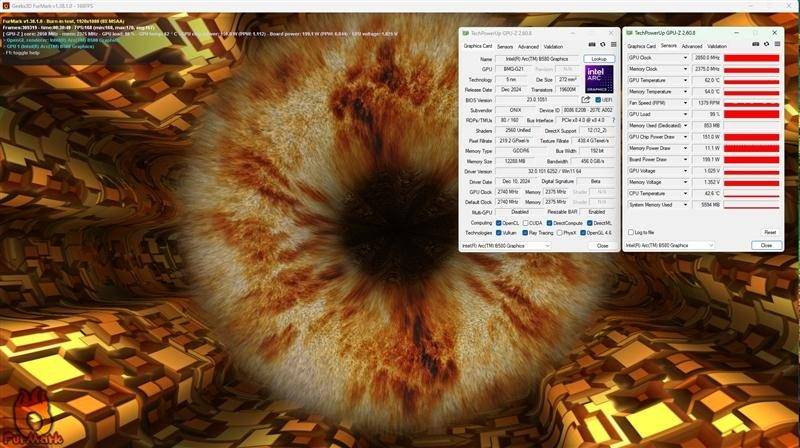Click the screenshot camera icon in Sensors window
The image size is (800, 448).
(x=756, y=44)
